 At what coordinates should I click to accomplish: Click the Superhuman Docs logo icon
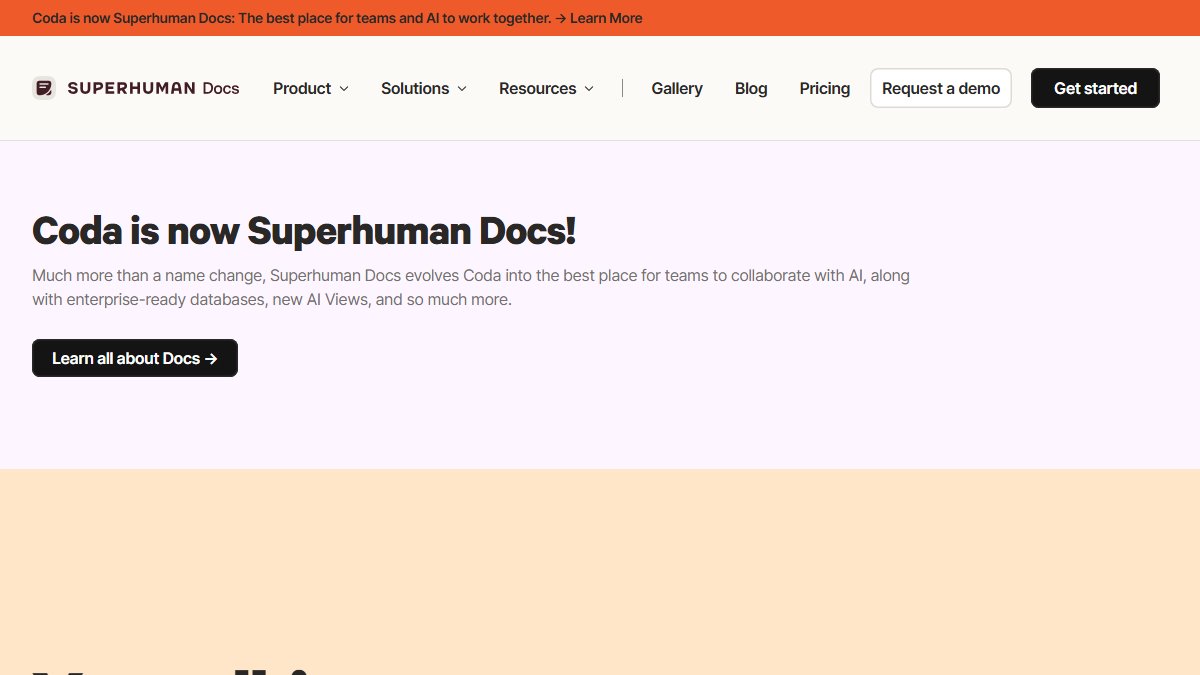(x=43, y=88)
